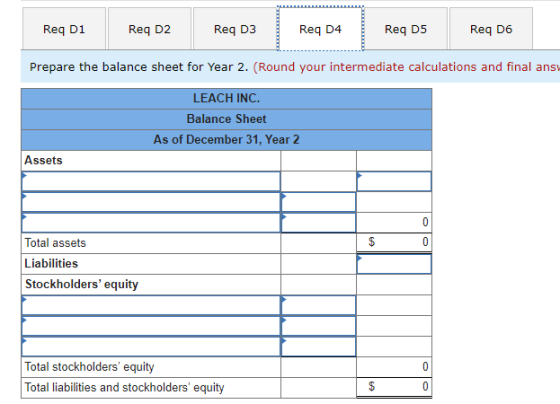The image size is (560, 404).
Task: Switch to the Req D1 tab
Action: pyautogui.click(x=64, y=29)
